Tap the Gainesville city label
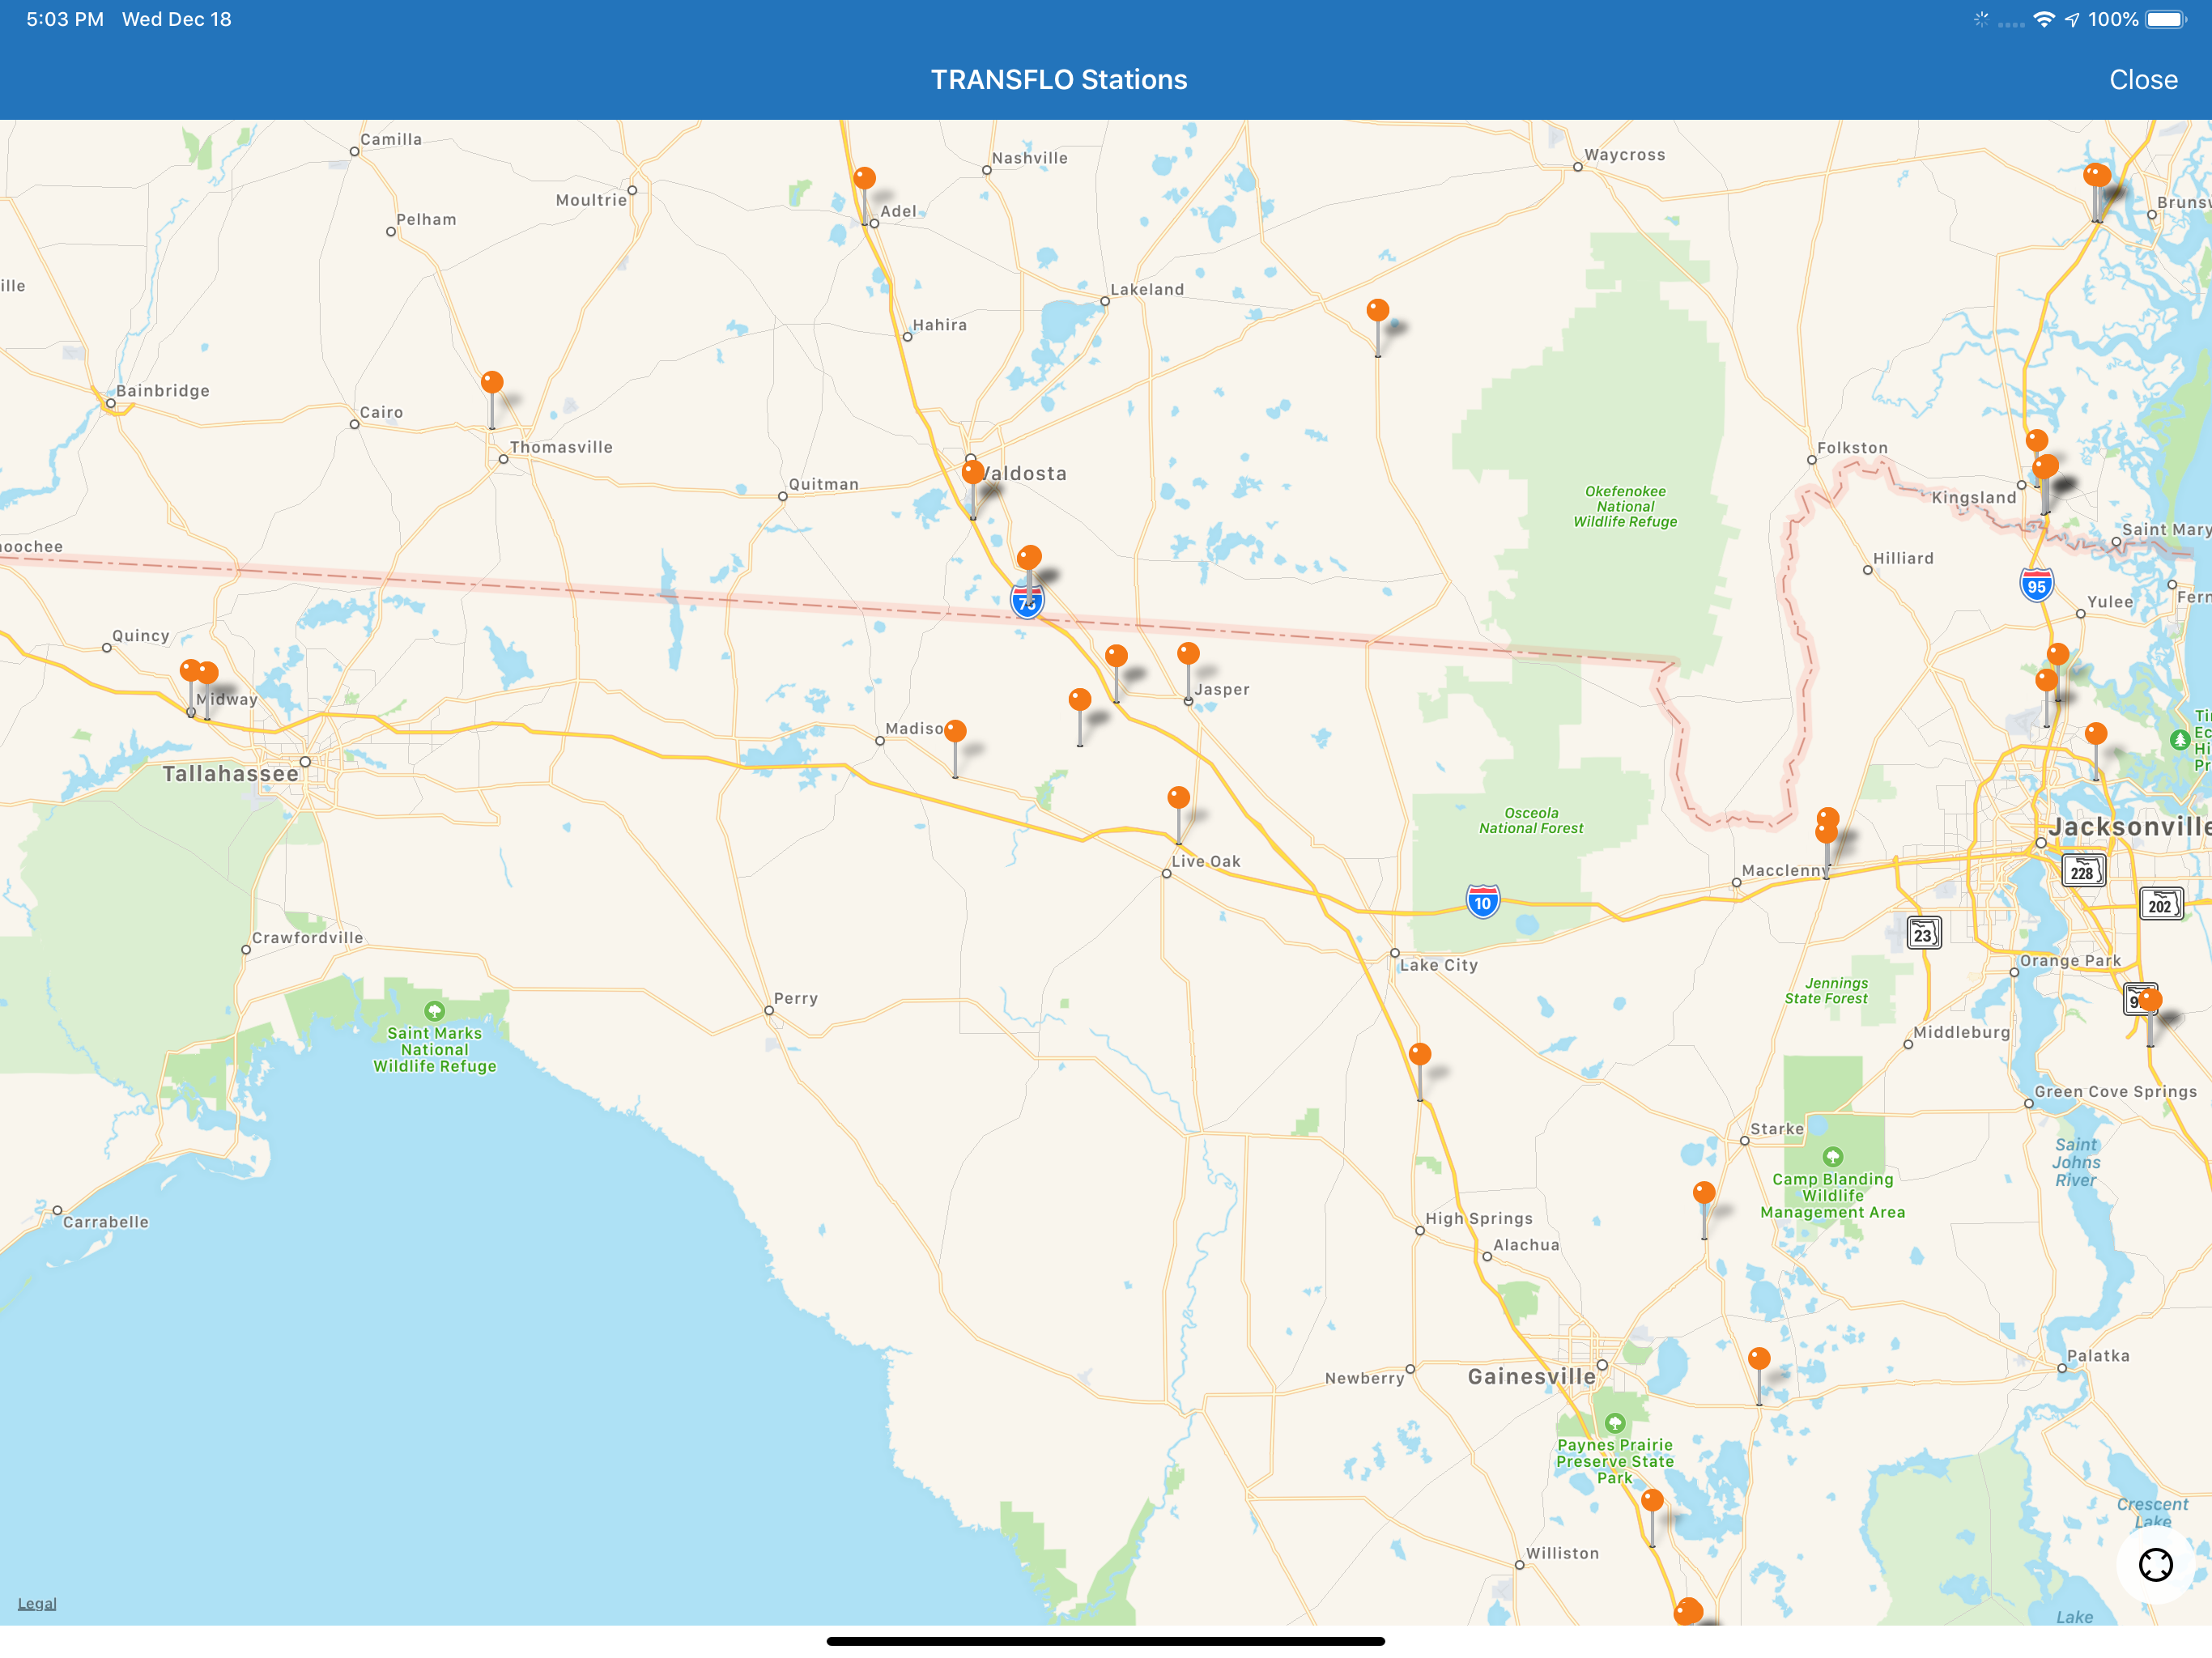Viewport: 2212px width, 1658px height. pyautogui.click(x=1531, y=1377)
